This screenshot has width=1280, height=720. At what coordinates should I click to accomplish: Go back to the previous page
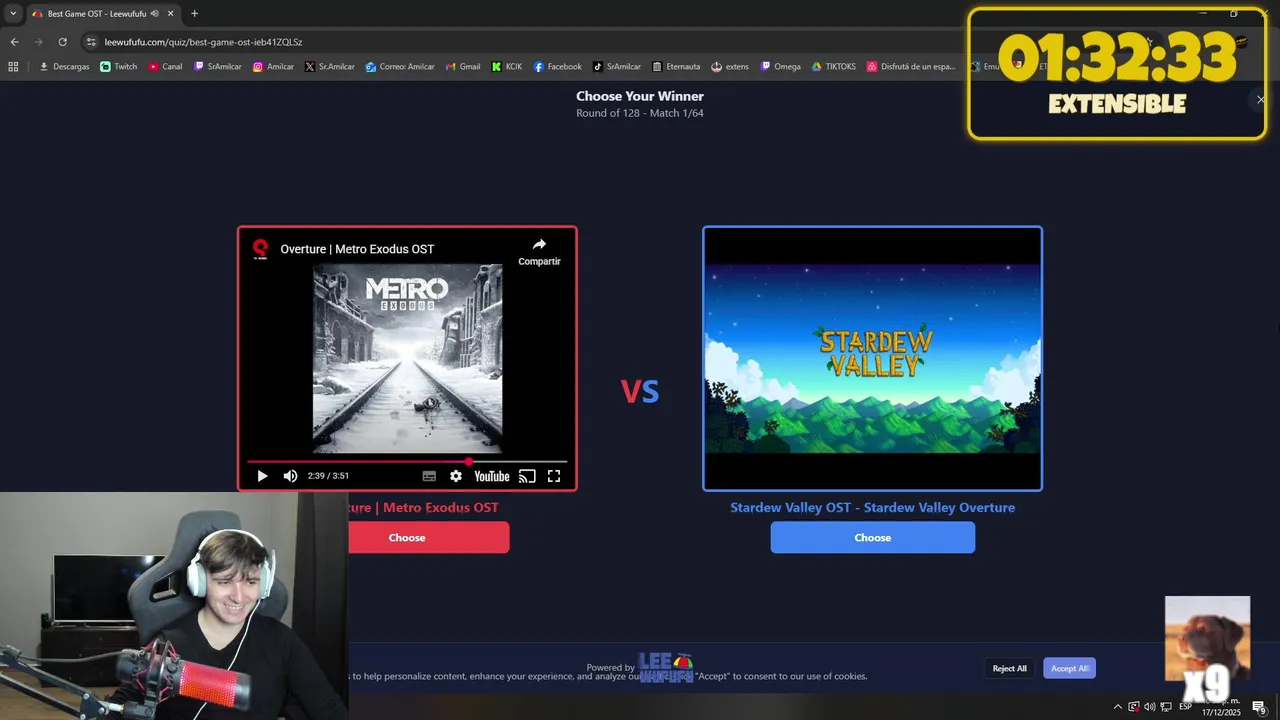click(x=14, y=42)
